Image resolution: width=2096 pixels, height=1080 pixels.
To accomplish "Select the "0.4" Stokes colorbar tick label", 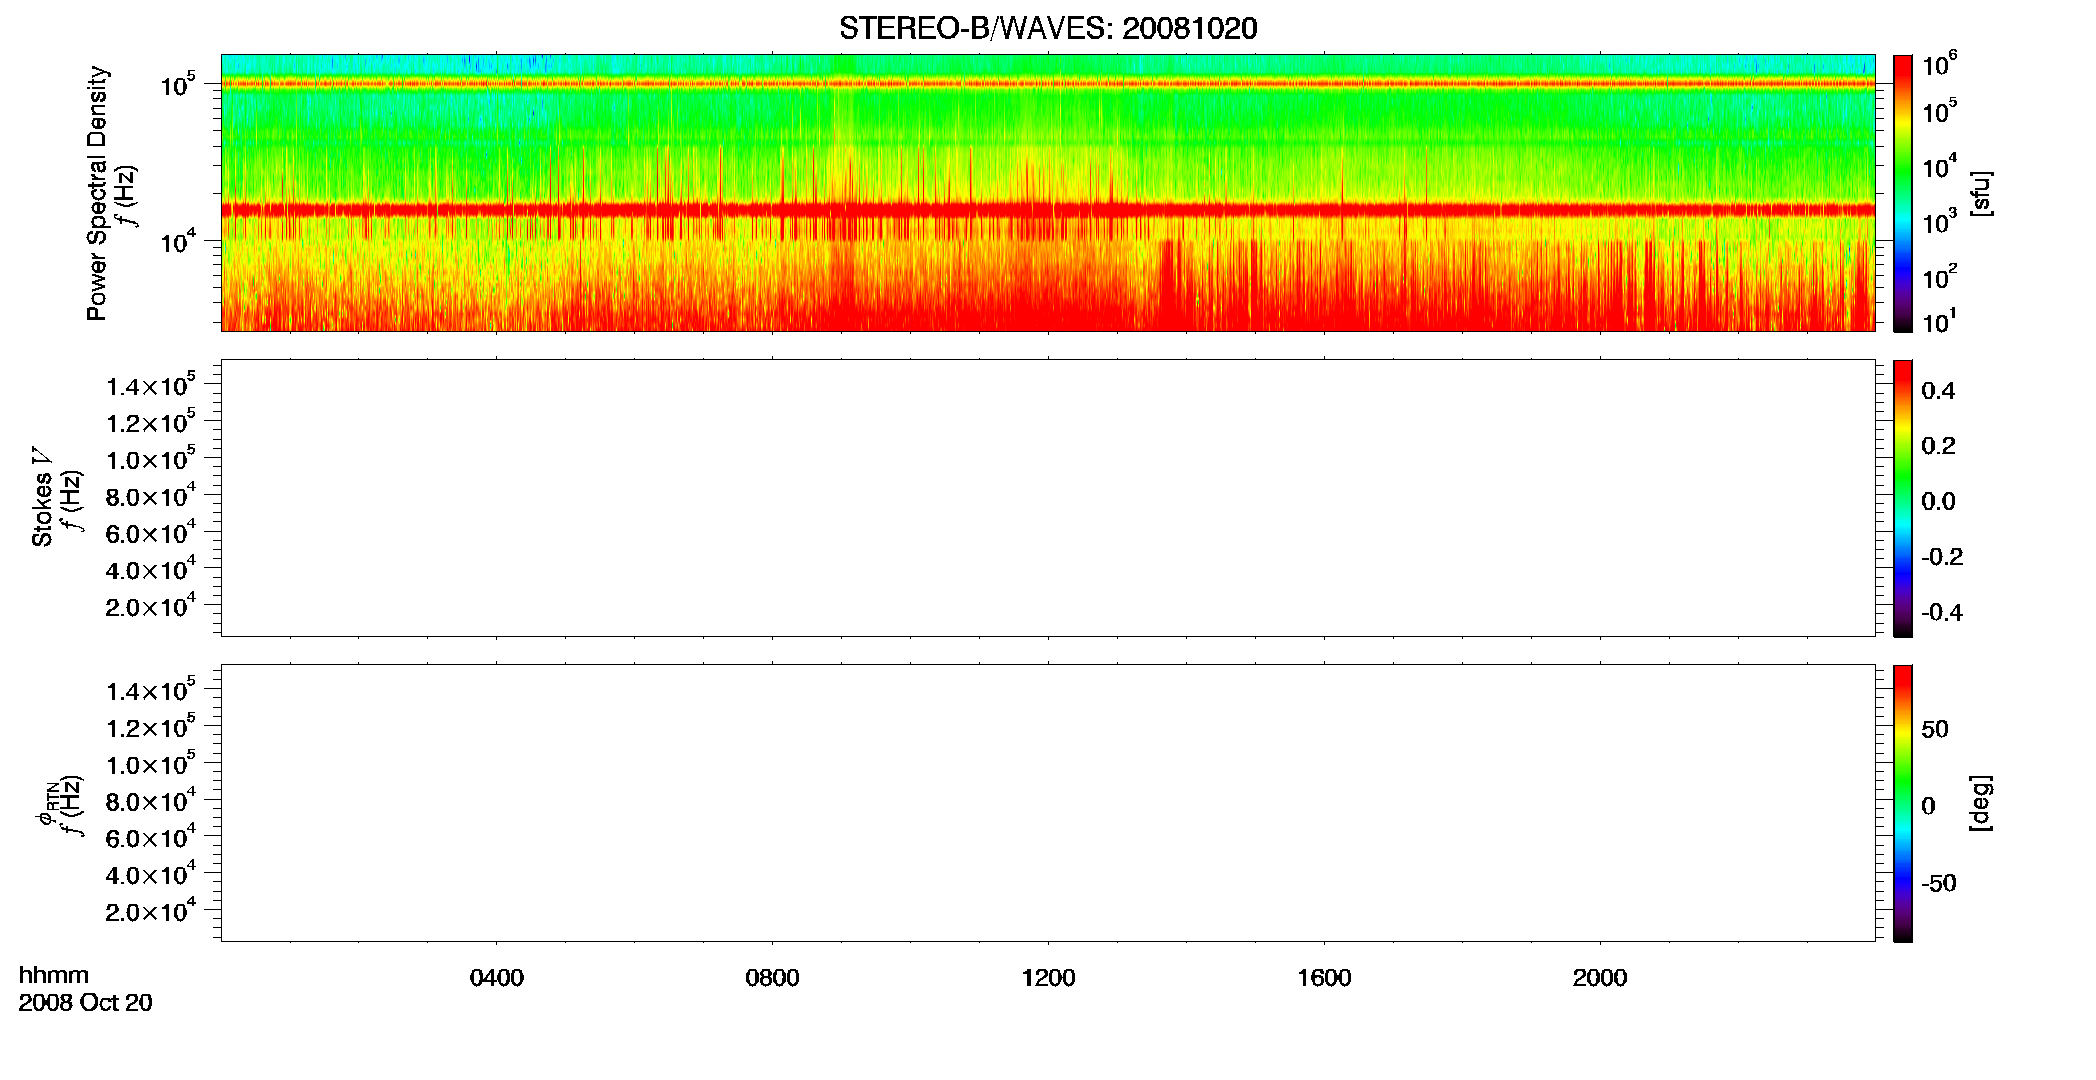I will [x=1938, y=391].
